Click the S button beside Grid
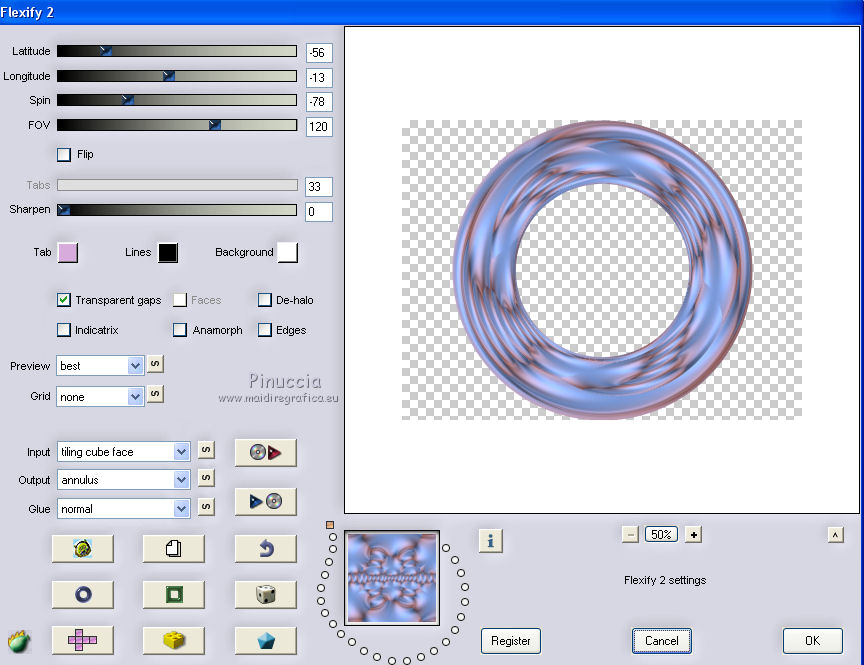 click(x=155, y=394)
